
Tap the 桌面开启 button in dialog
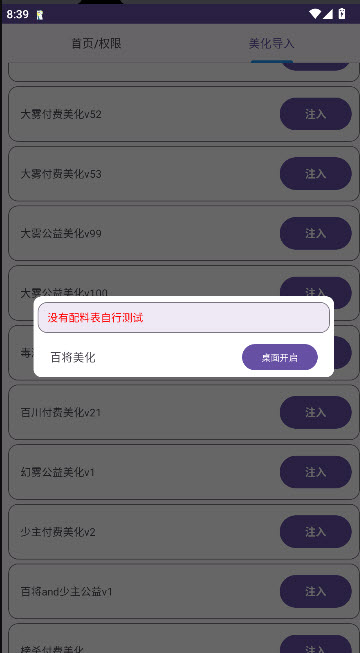tap(280, 357)
